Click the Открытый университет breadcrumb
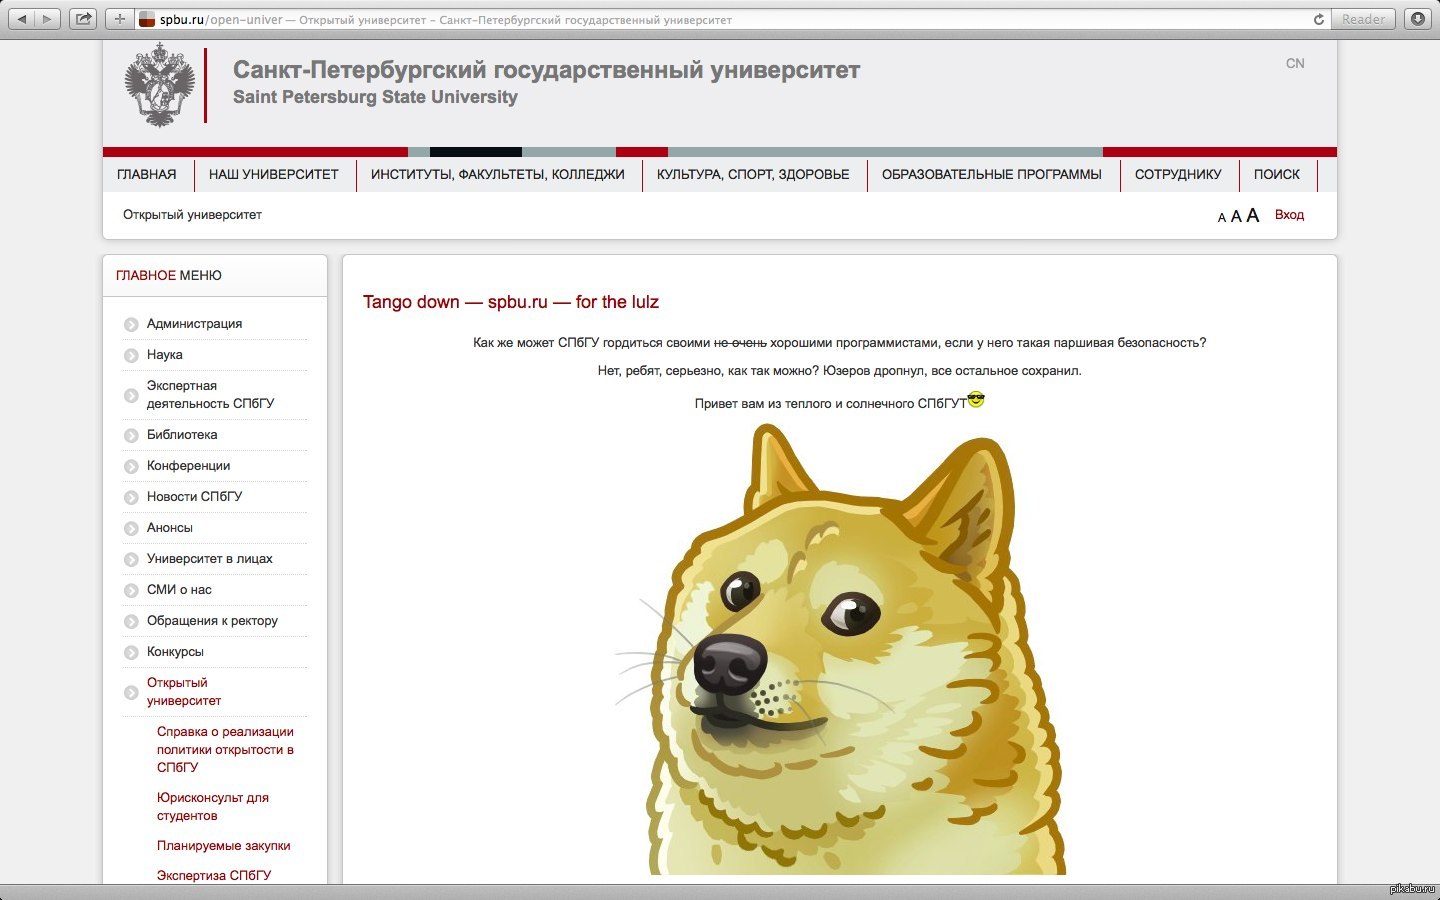 (192, 214)
